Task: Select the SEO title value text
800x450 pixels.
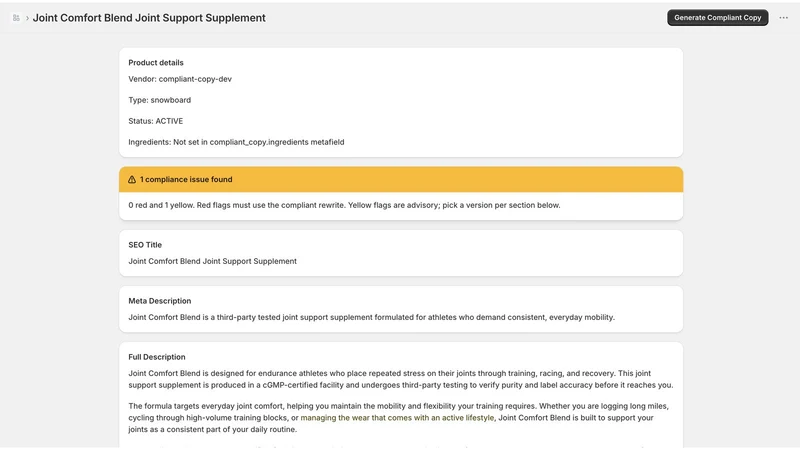Action: click(212, 261)
